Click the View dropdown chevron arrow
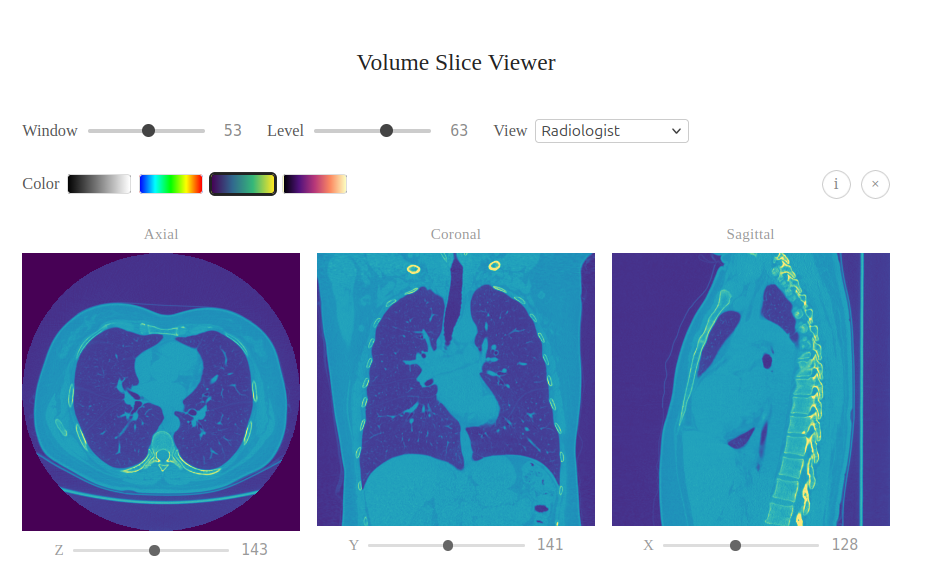Viewport: 936px width, 577px height. click(676, 131)
